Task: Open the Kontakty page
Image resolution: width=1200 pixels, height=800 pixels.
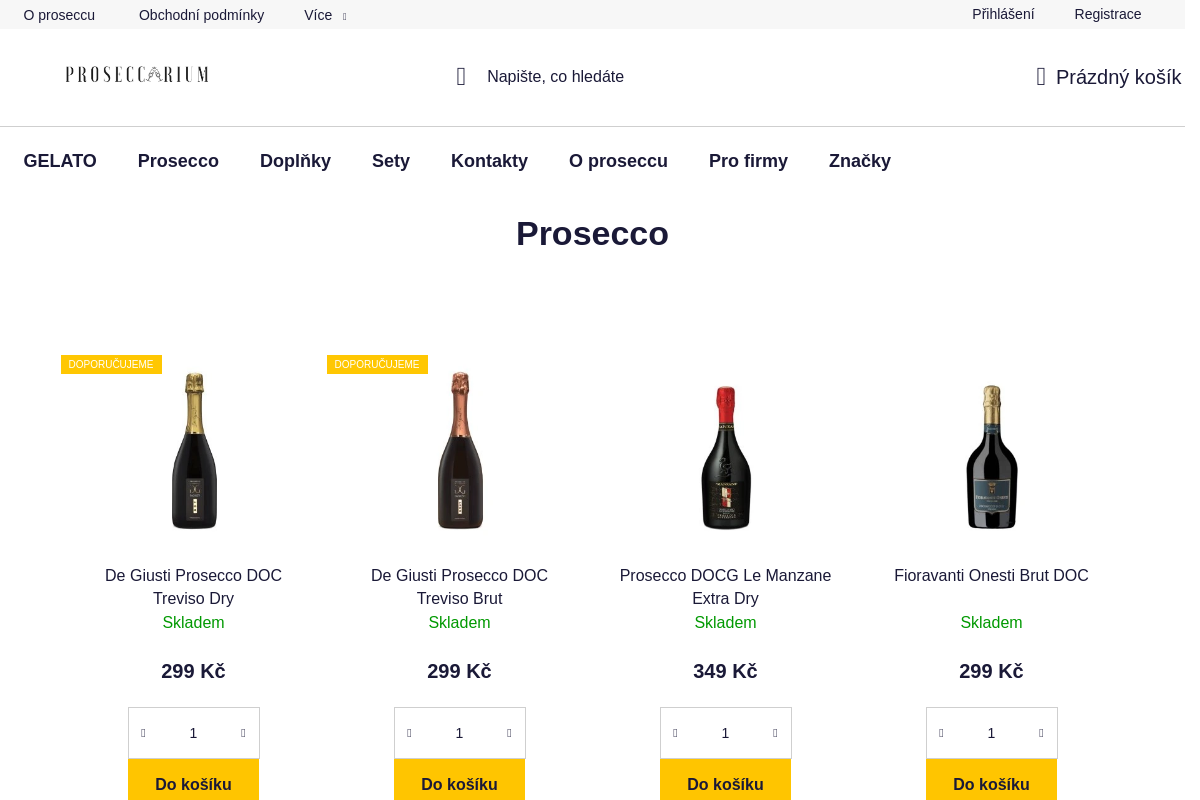Action: 489,161
